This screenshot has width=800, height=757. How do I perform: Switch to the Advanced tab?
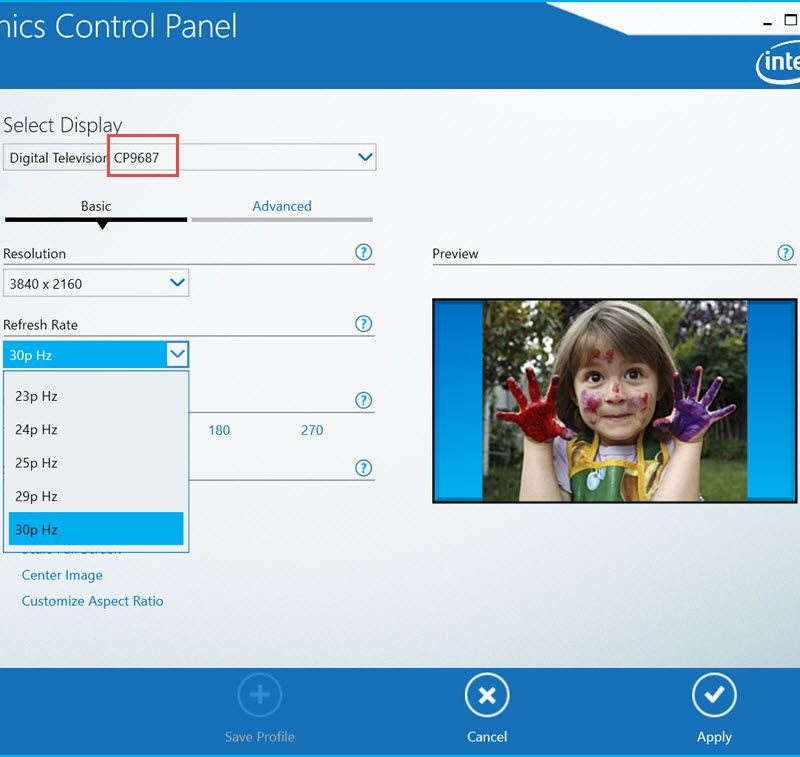click(x=282, y=206)
